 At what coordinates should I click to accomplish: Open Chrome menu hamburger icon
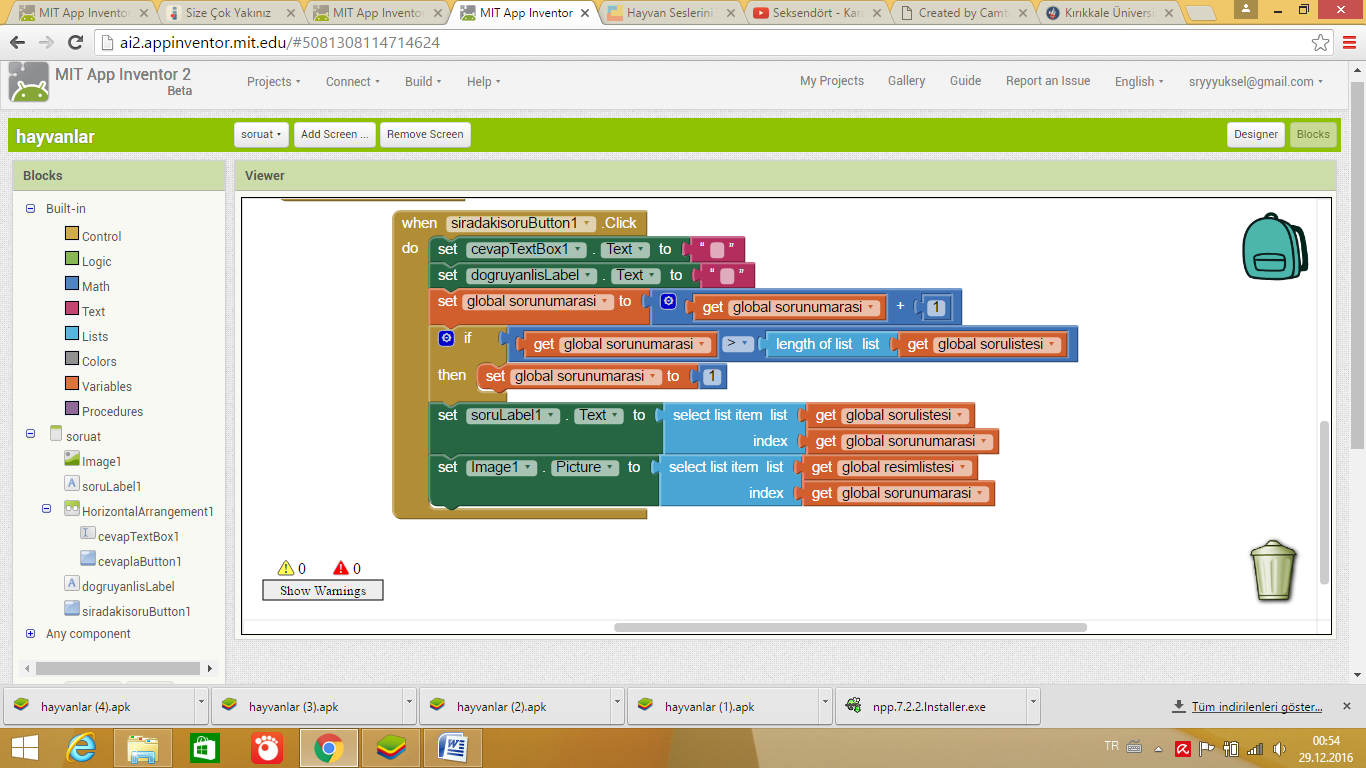click(1347, 43)
